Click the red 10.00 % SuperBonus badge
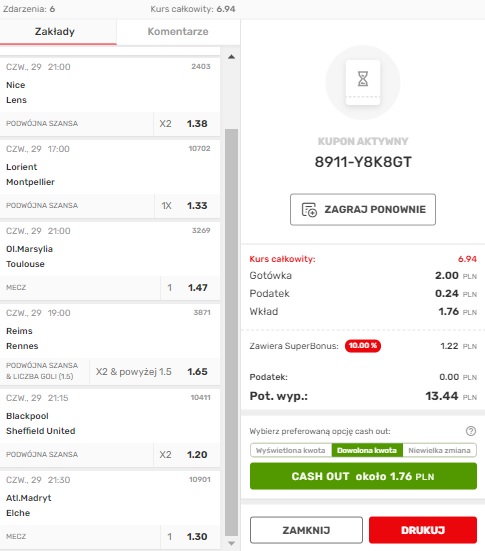Viewport: 485px width, 551px height. (363, 346)
